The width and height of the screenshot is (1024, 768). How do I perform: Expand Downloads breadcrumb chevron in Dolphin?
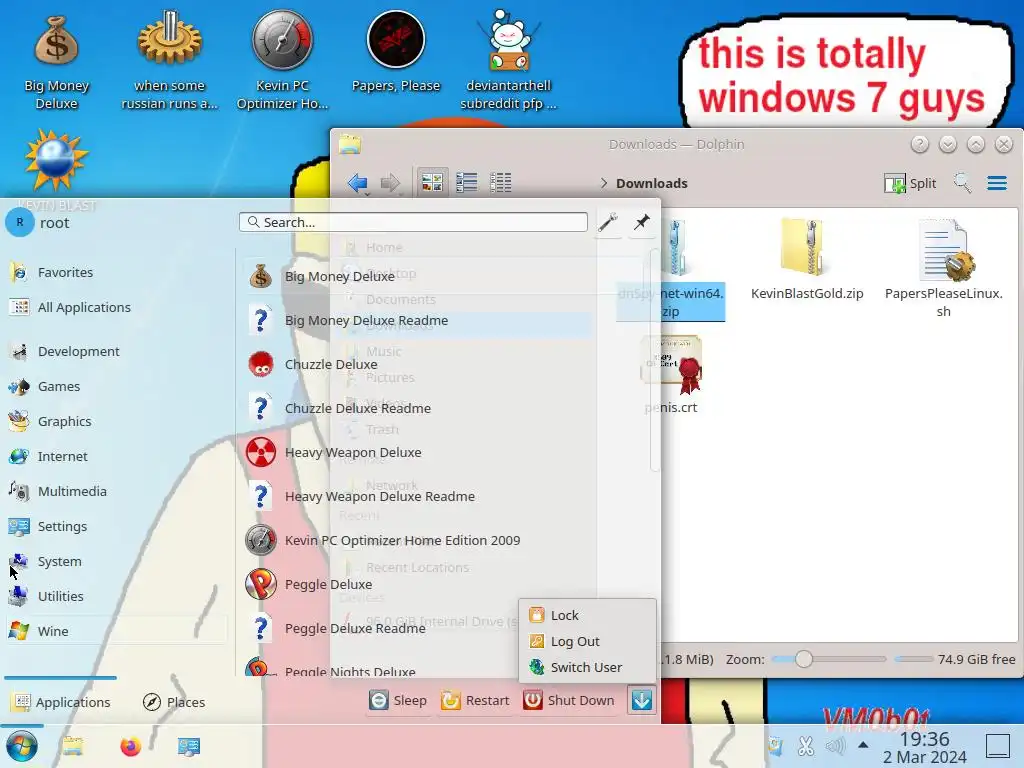pyautogui.click(x=603, y=184)
